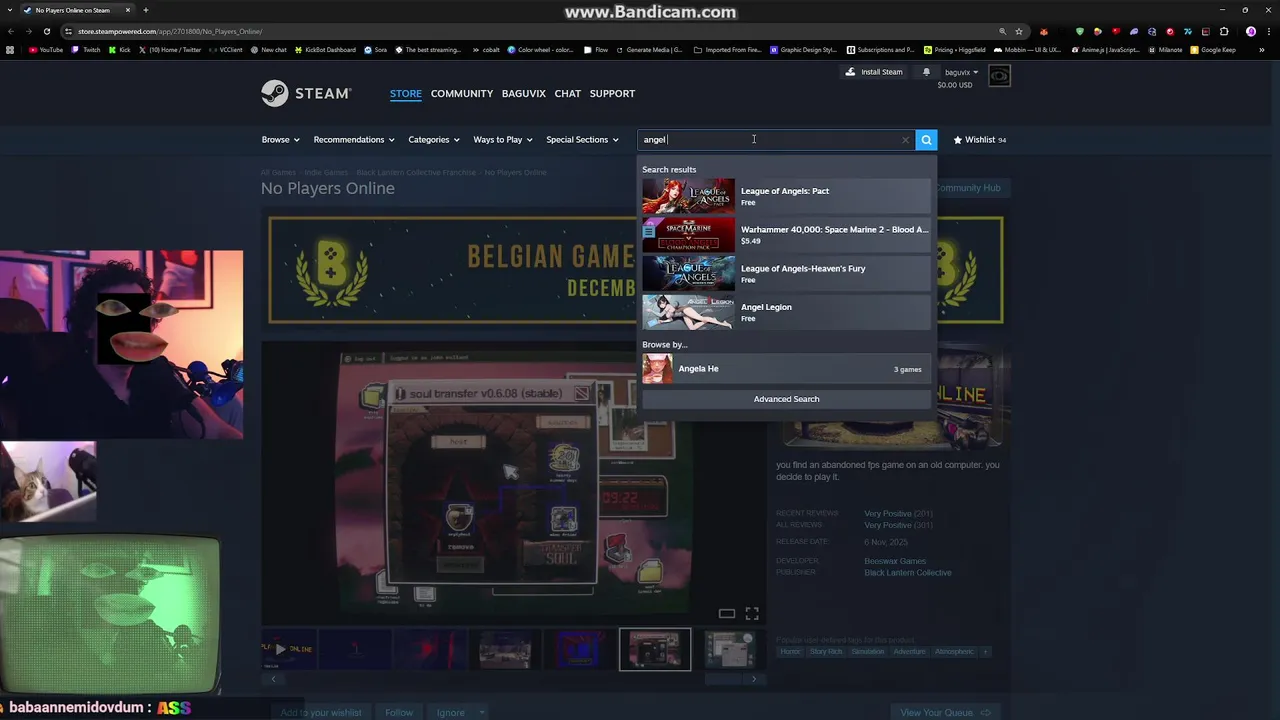Image resolution: width=1280 pixels, height=720 pixels.
Task: Expand the Recommendations dropdown
Action: 354,140
